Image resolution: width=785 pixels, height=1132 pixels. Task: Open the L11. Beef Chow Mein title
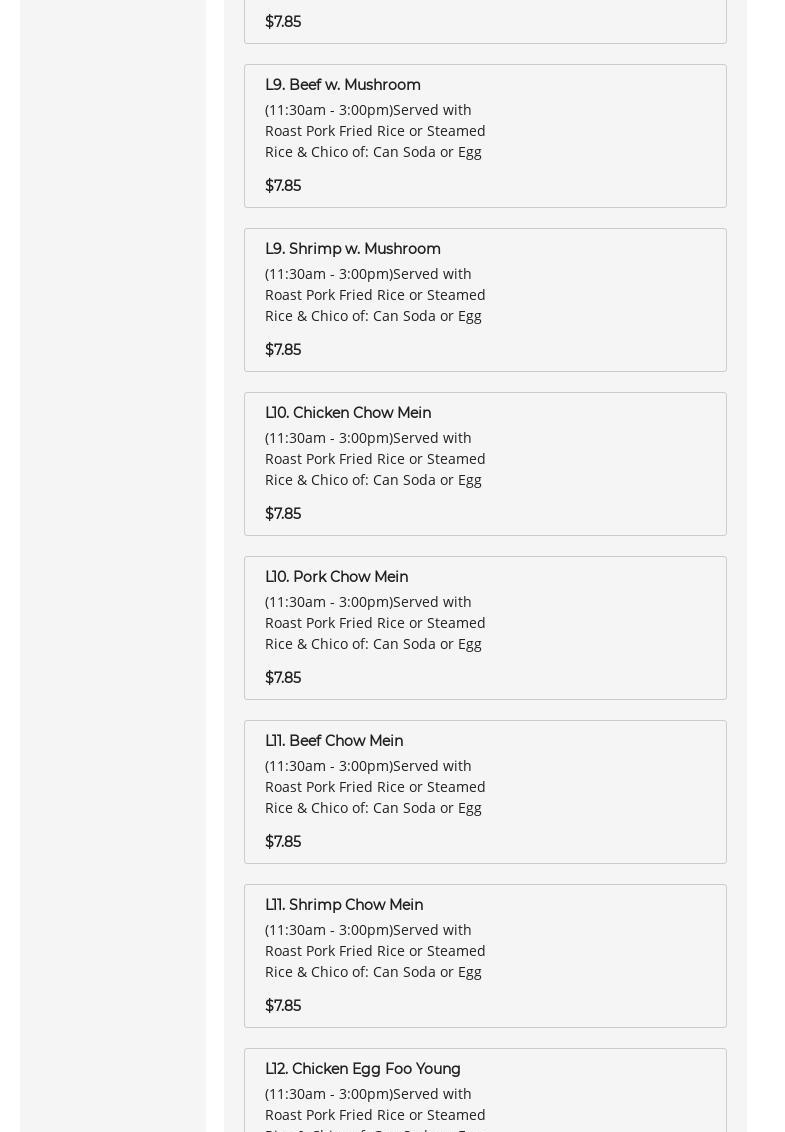pos(334,741)
